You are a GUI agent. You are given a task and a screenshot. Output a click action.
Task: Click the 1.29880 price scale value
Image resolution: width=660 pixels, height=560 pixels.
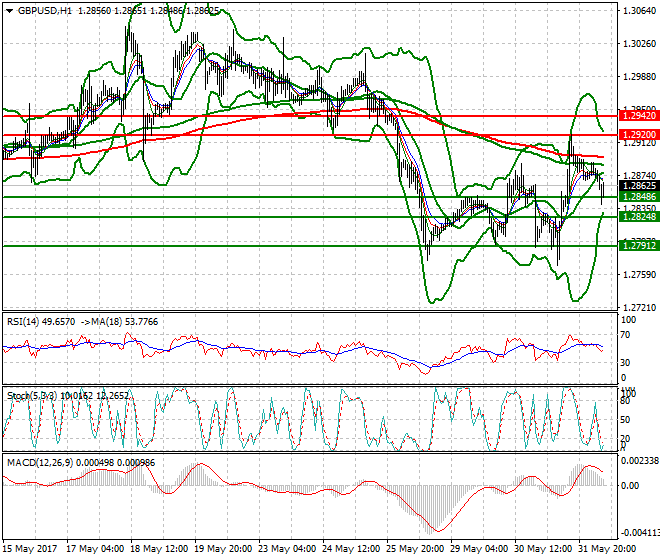tap(639, 77)
